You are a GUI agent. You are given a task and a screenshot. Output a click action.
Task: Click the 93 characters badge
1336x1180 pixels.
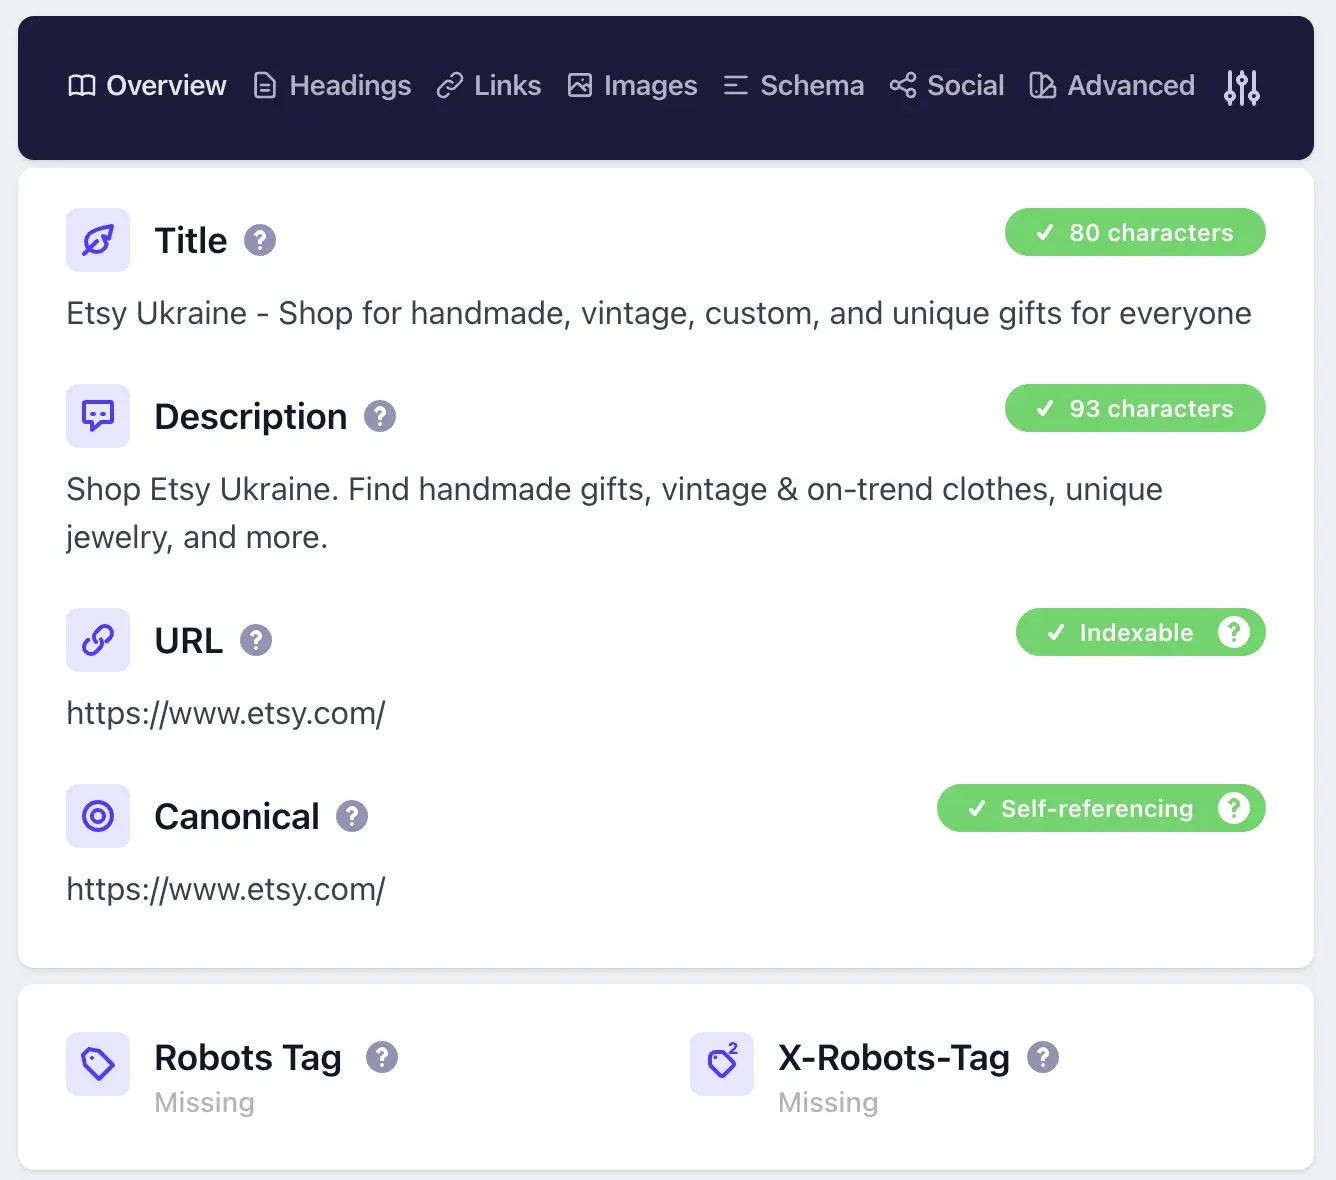click(x=1135, y=408)
